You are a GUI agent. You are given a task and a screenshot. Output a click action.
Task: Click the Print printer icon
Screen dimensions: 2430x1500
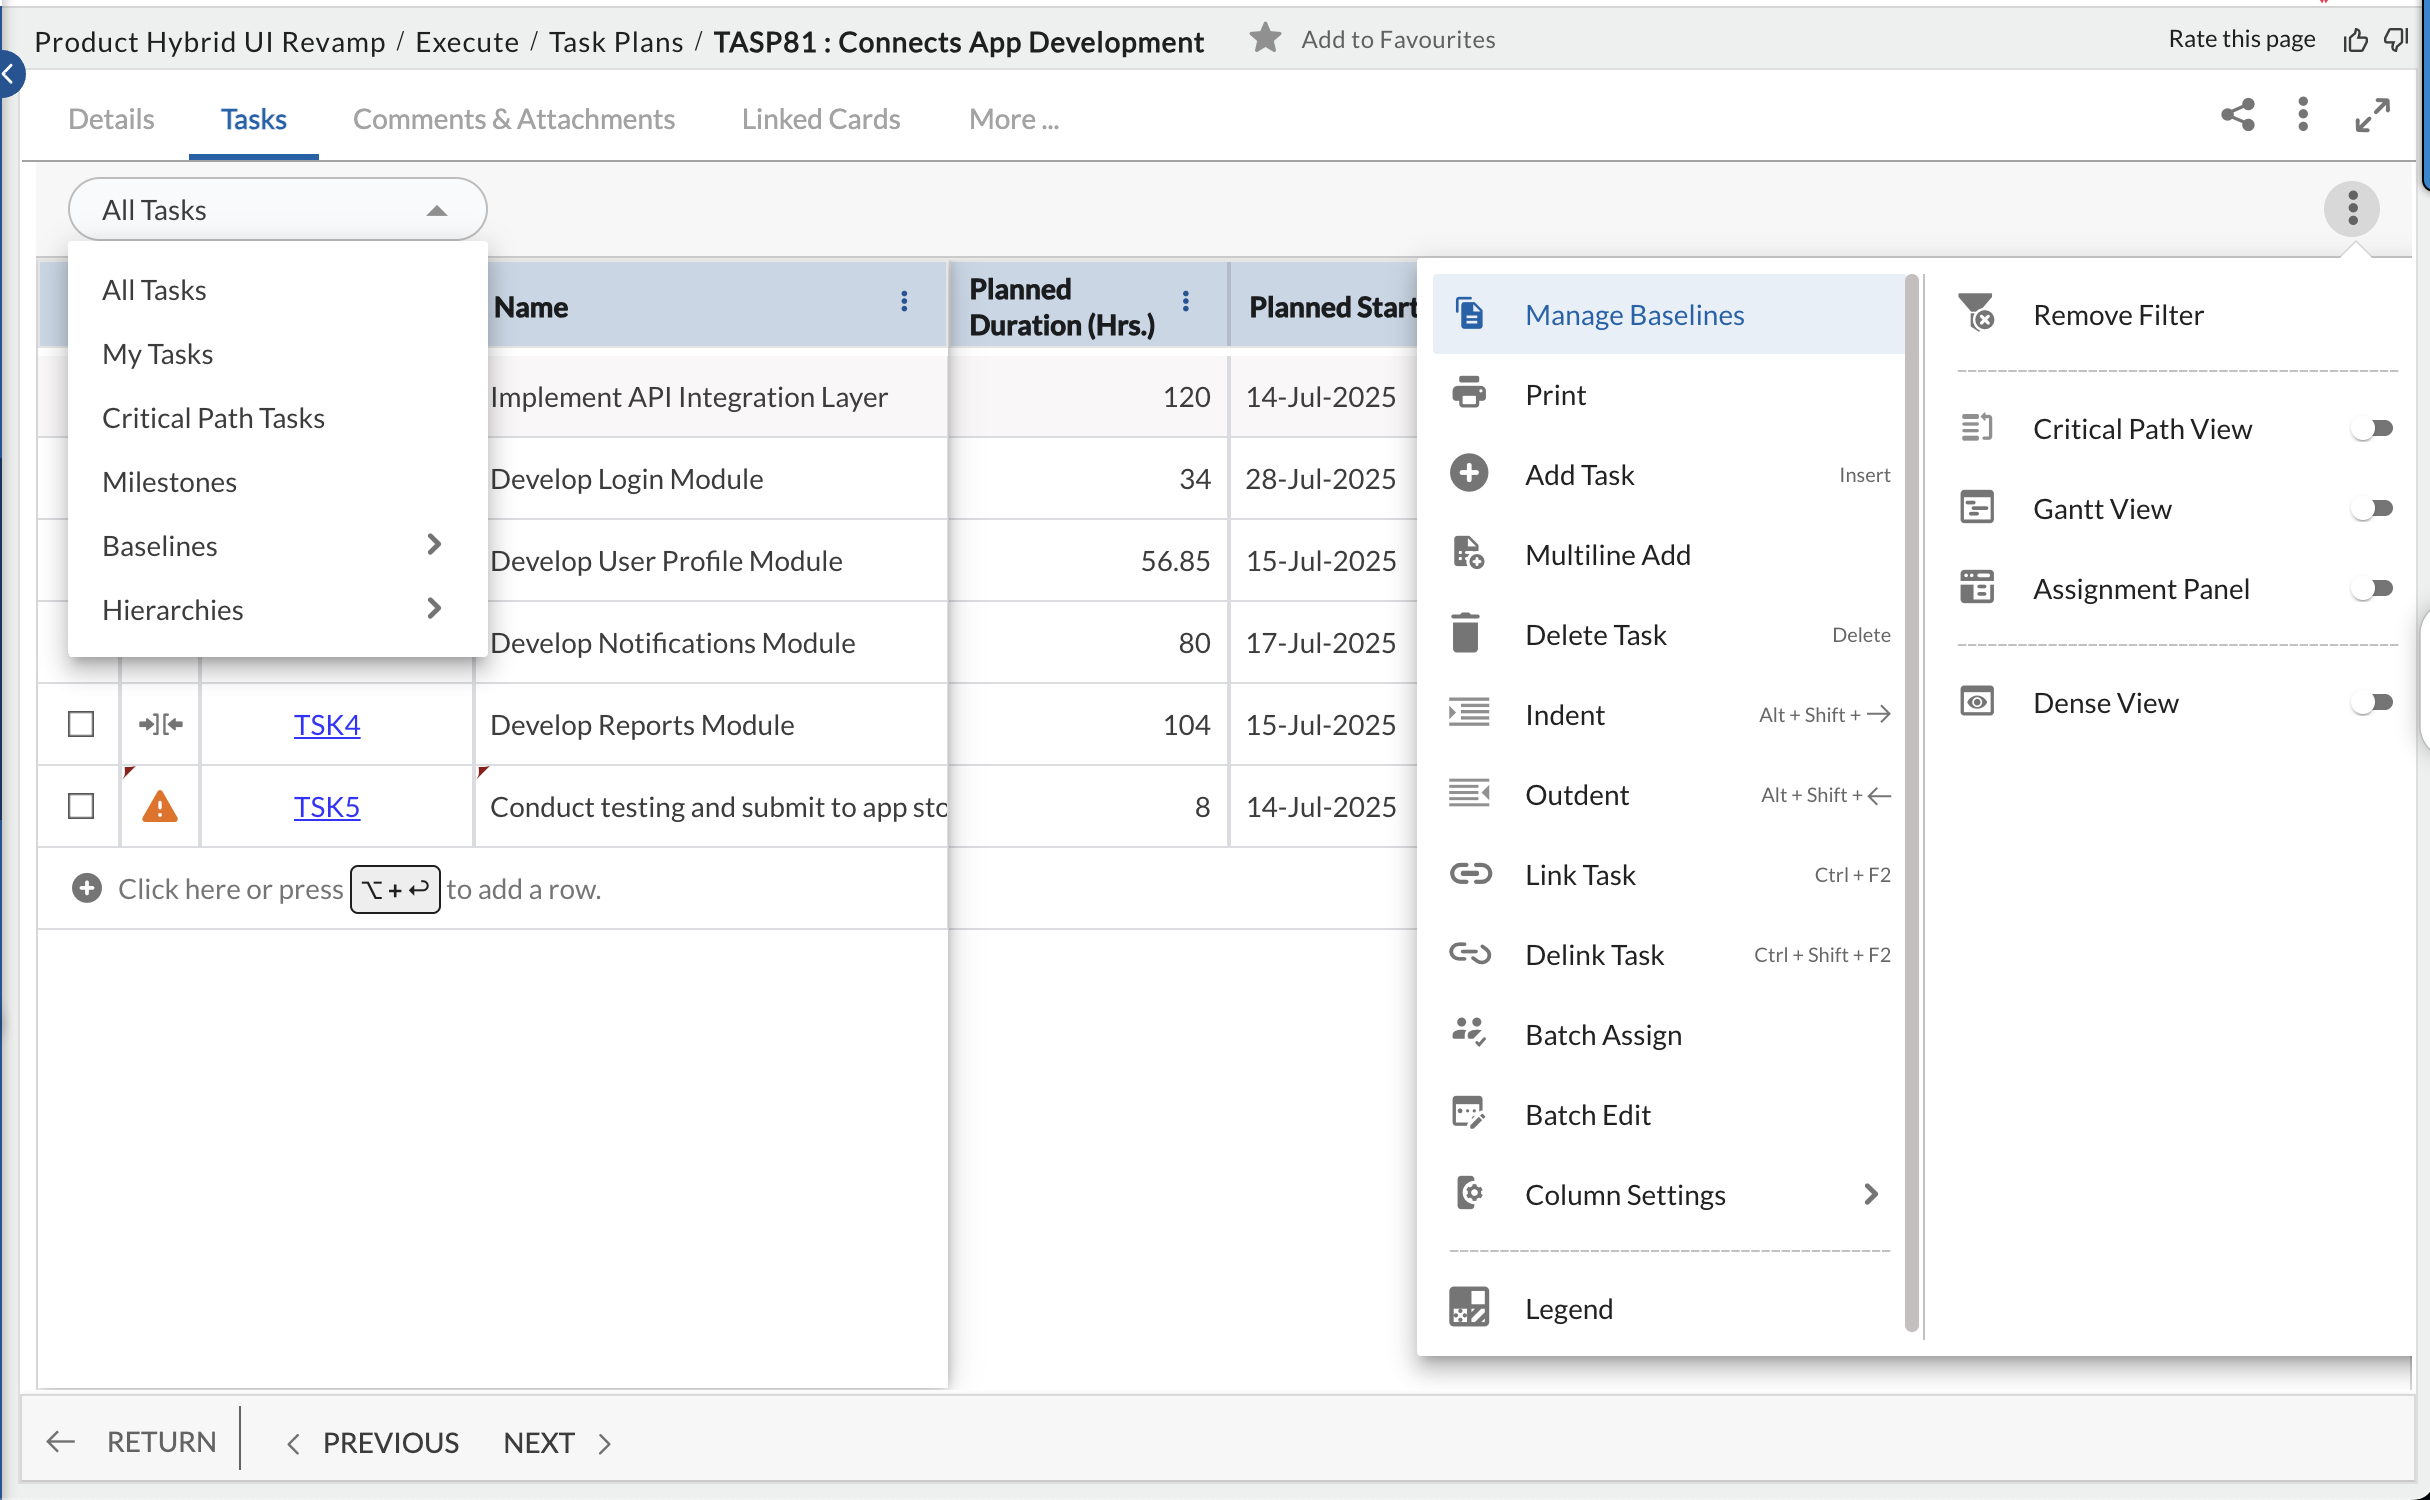coord(1468,393)
